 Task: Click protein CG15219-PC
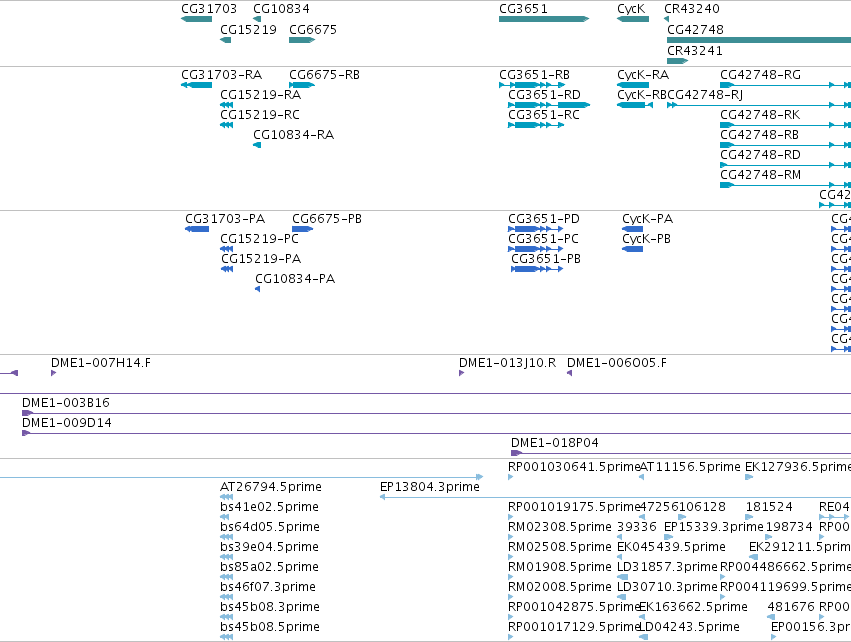pos(227,249)
